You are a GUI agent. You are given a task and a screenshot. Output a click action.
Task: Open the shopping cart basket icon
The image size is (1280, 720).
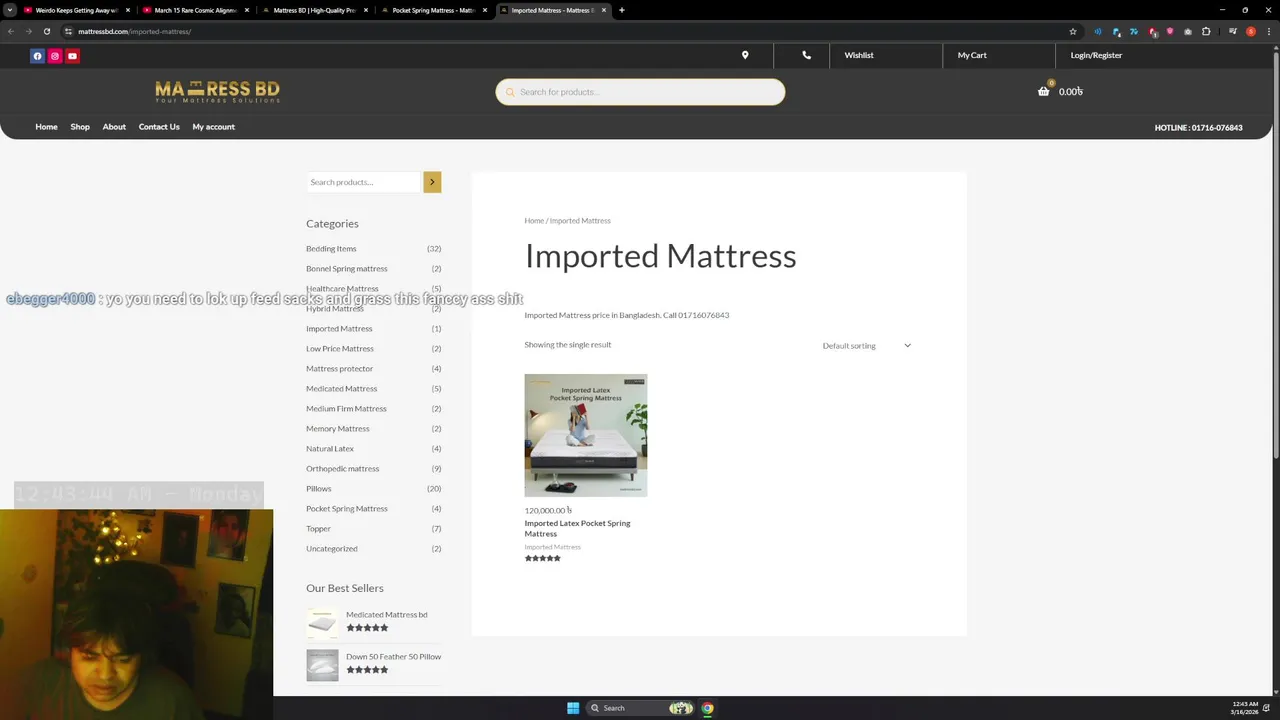1043,91
